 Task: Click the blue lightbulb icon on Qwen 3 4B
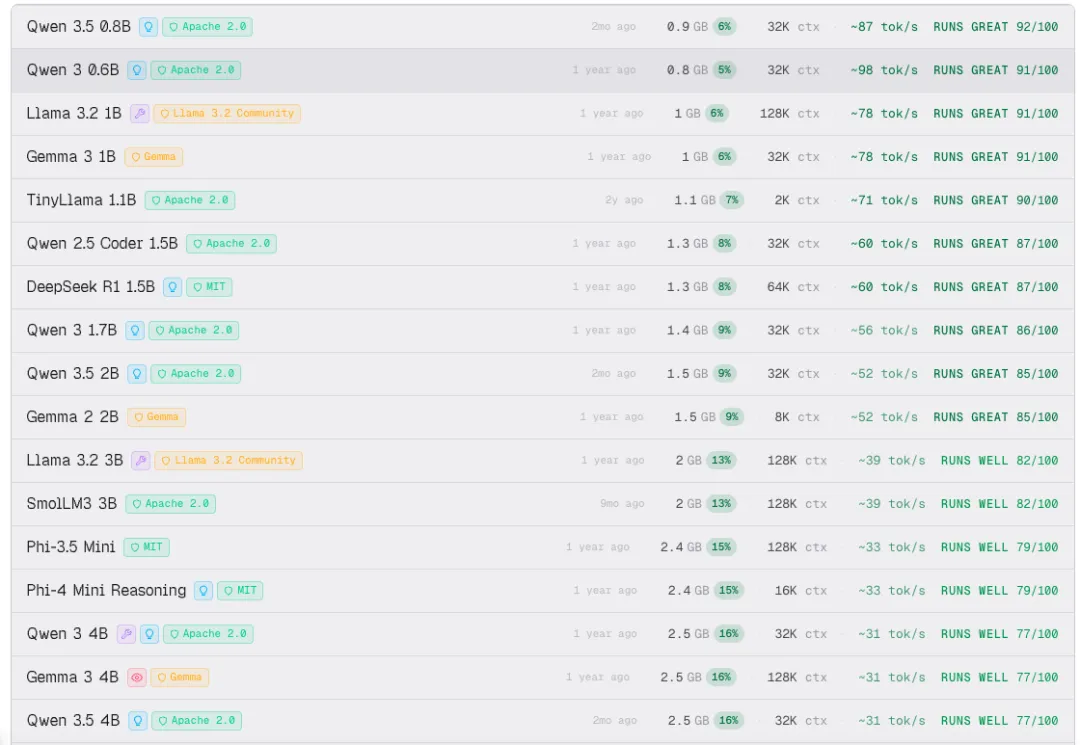(x=149, y=634)
